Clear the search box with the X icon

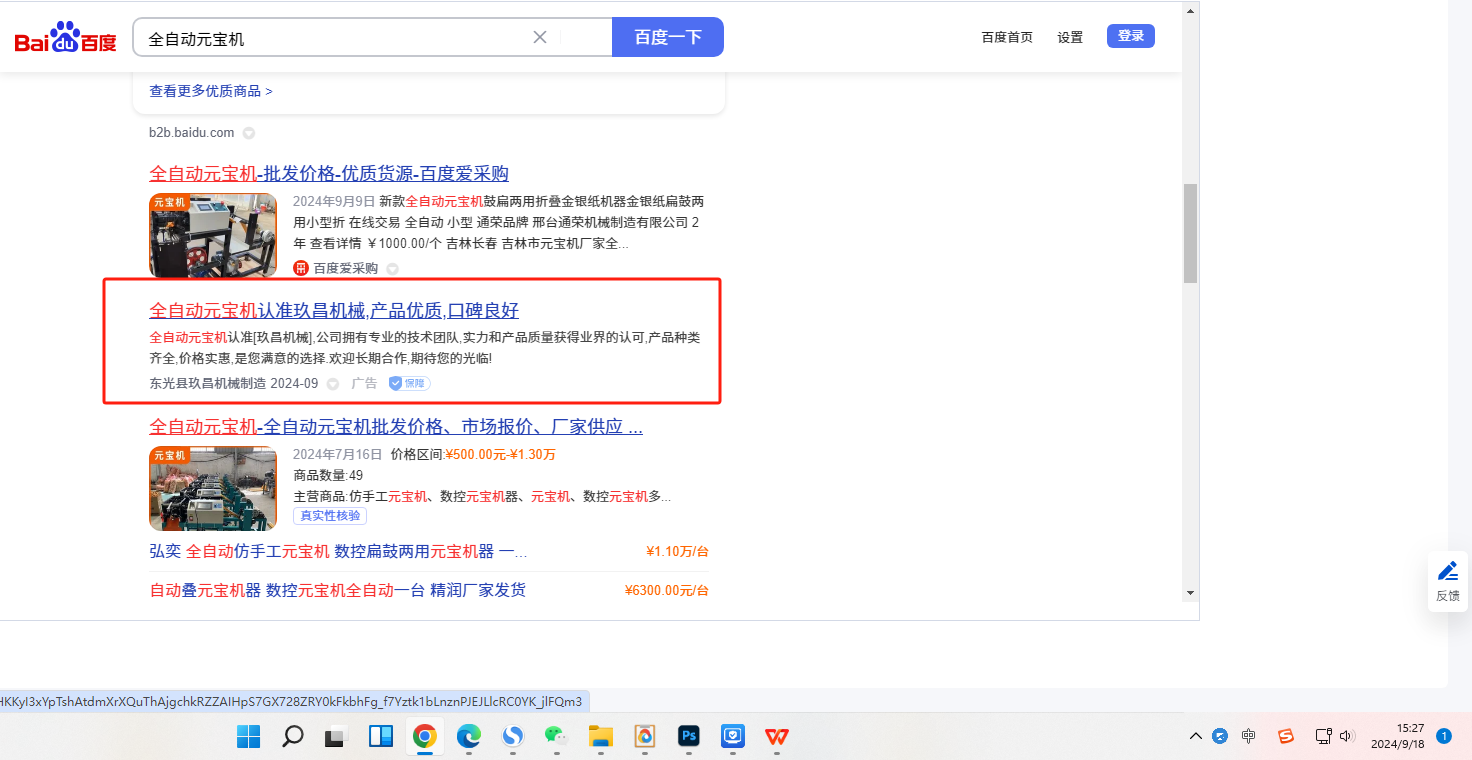(x=540, y=37)
